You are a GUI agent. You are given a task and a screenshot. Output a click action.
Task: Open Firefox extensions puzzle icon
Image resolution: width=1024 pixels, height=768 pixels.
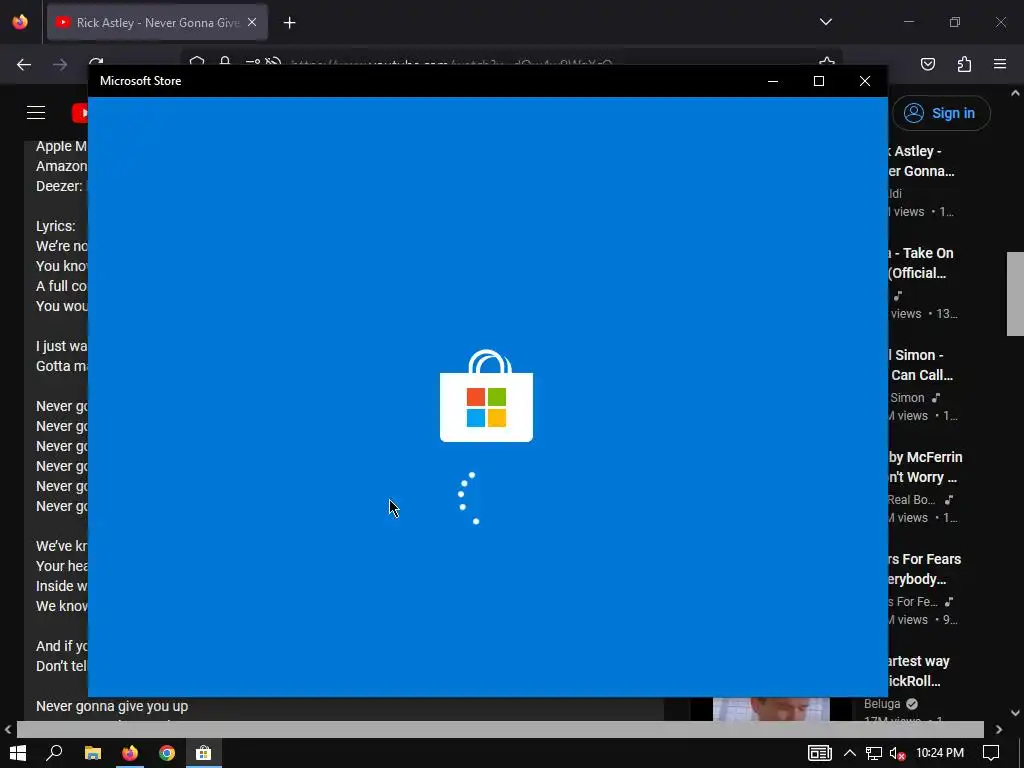[964, 64]
